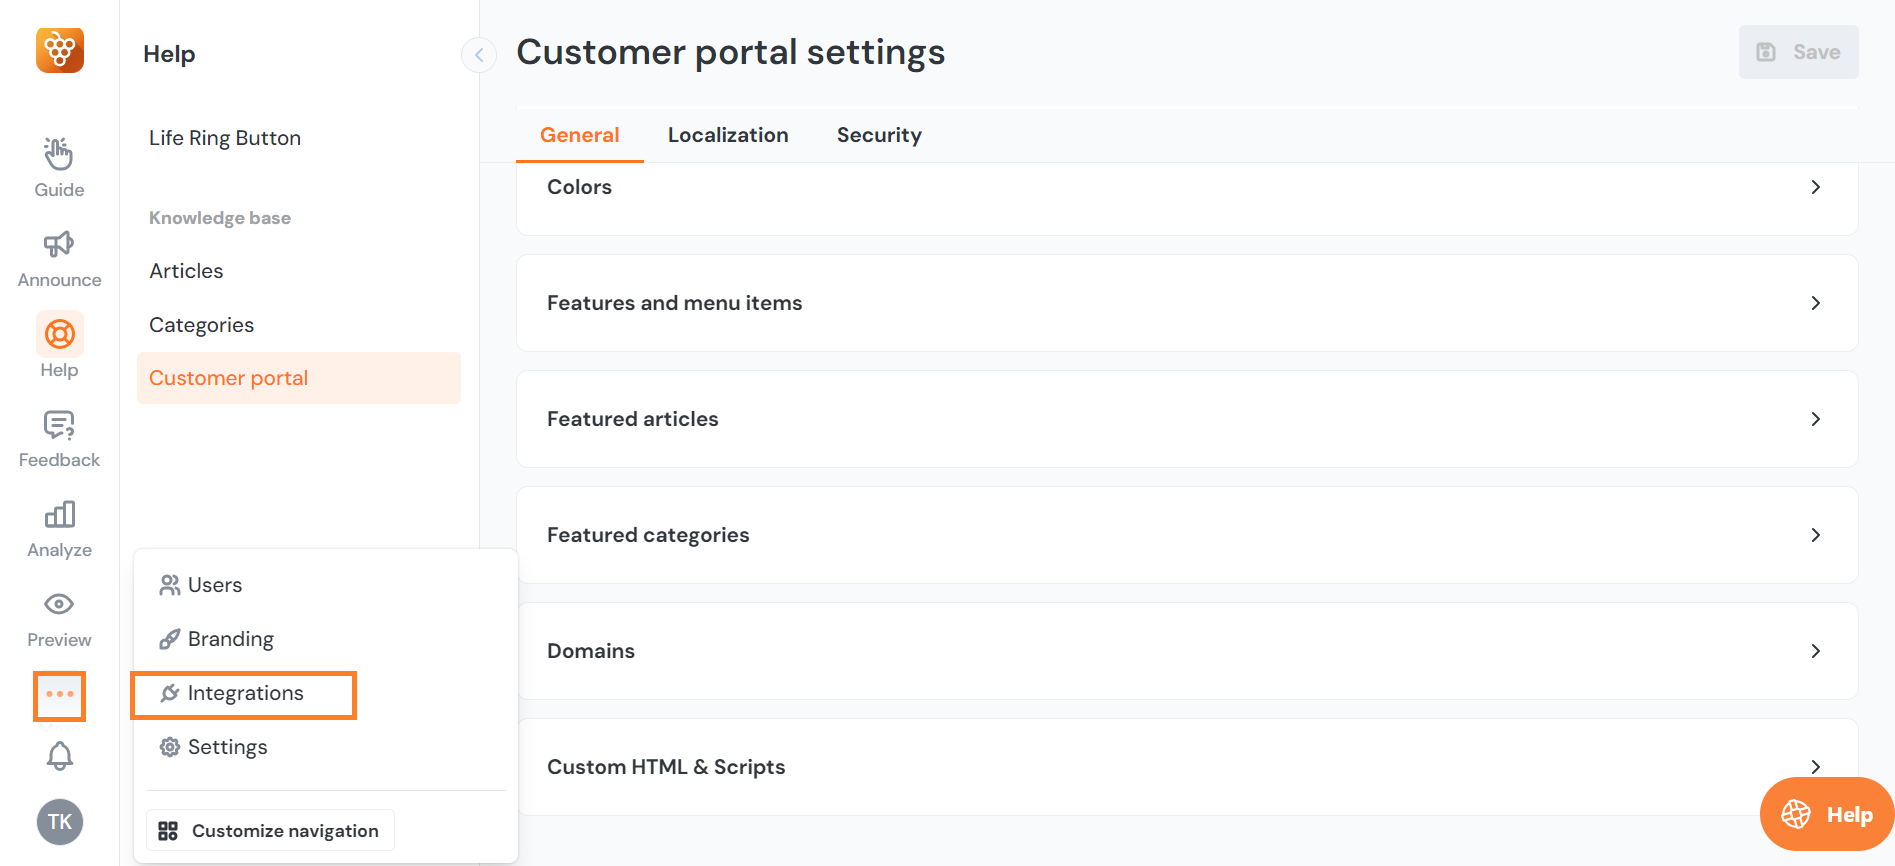
Task: Open the Feedback section icon
Action: click(59, 425)
